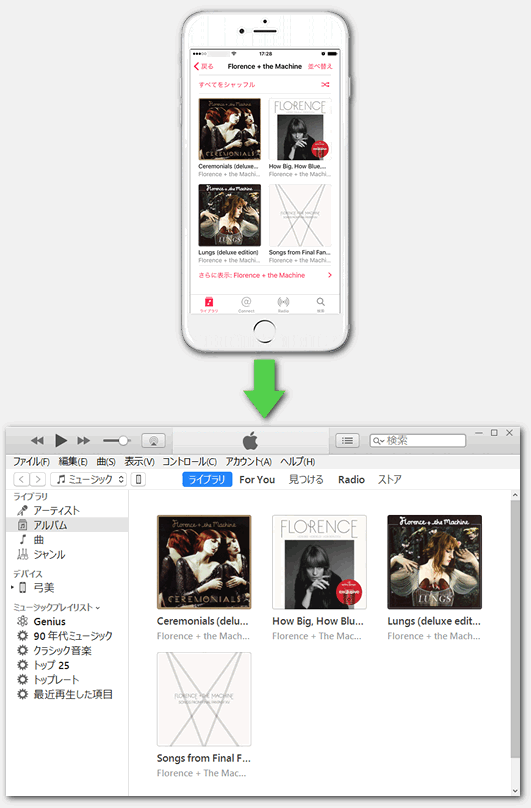531x808 pixels.
Task: Open the 編集(E) menu
Action: (x=73, y=462)
